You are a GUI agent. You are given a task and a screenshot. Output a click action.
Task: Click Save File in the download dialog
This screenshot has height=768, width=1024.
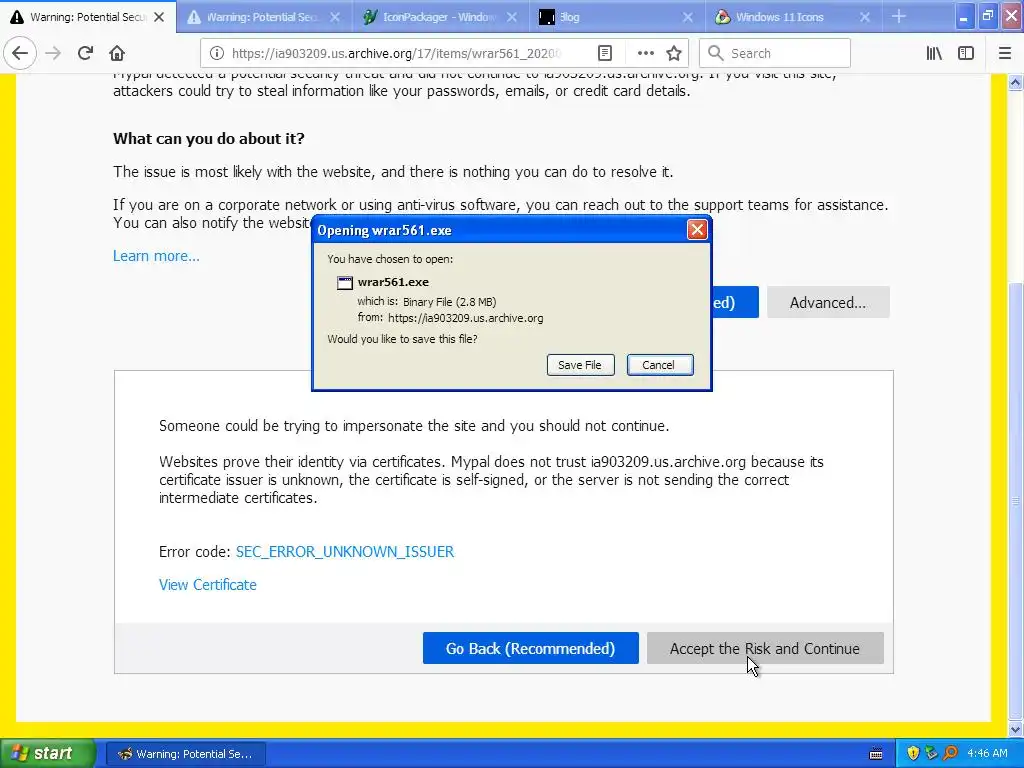[x=580, y=365]
